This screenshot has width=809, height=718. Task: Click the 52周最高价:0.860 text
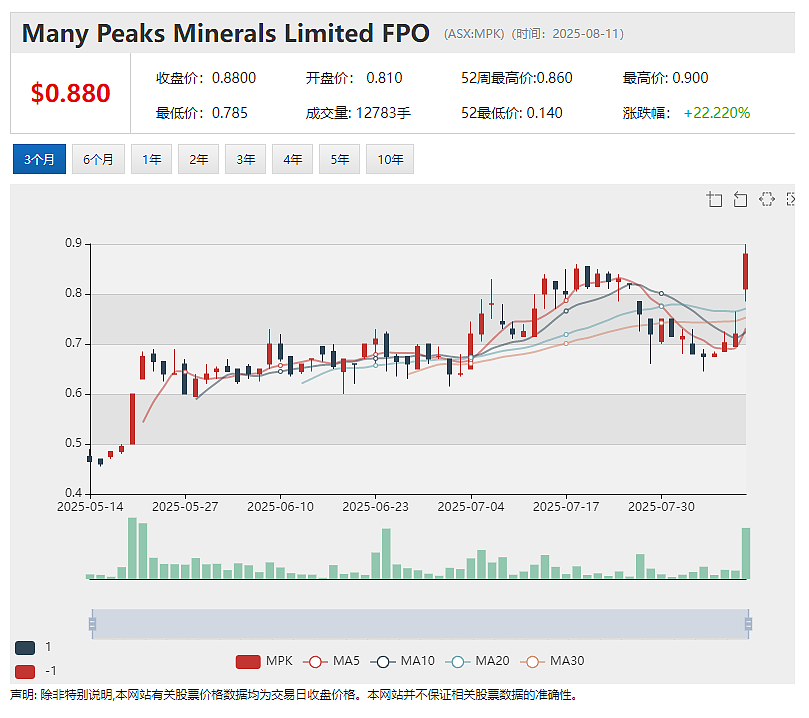click(517, 78)
